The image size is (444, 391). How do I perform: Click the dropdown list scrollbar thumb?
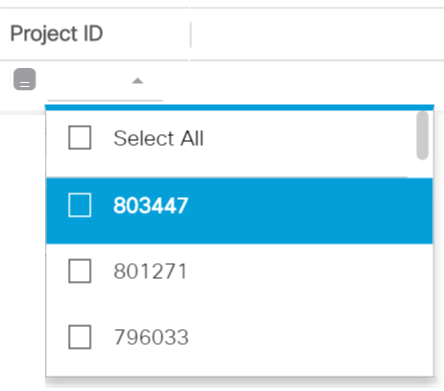click(422, 135)
